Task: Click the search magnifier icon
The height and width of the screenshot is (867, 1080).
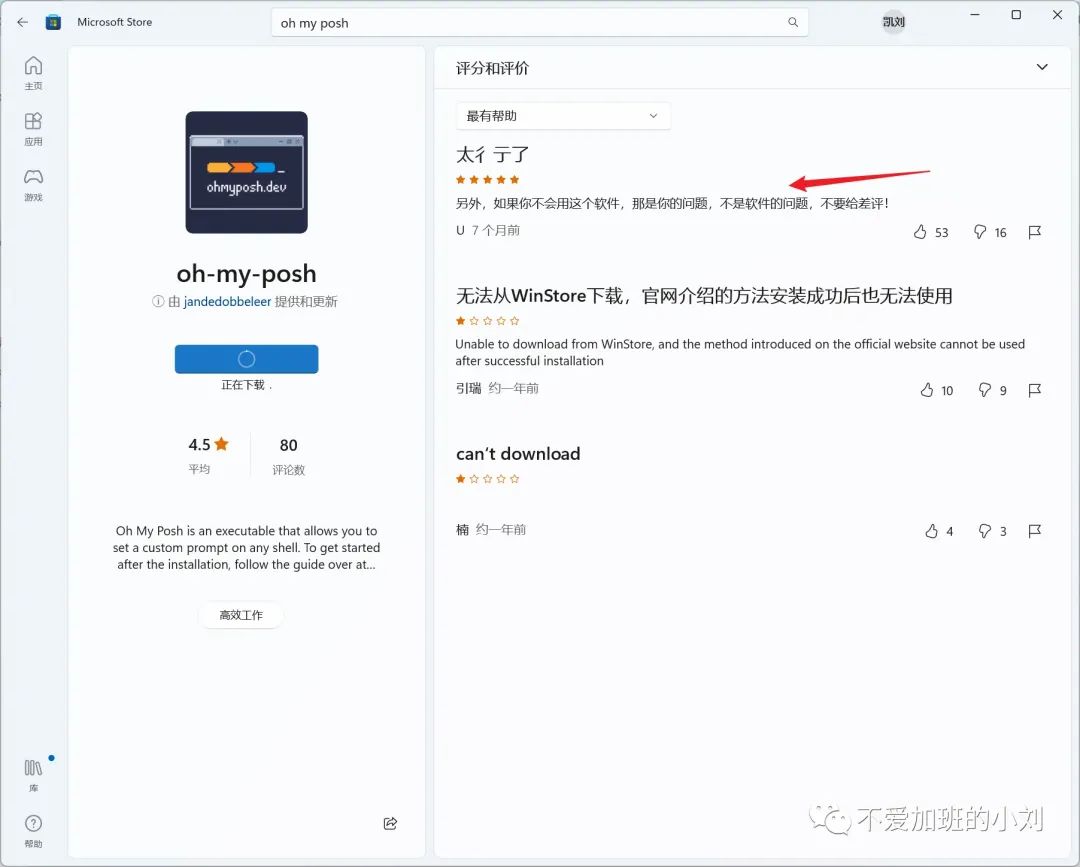Action: [793, 22]
